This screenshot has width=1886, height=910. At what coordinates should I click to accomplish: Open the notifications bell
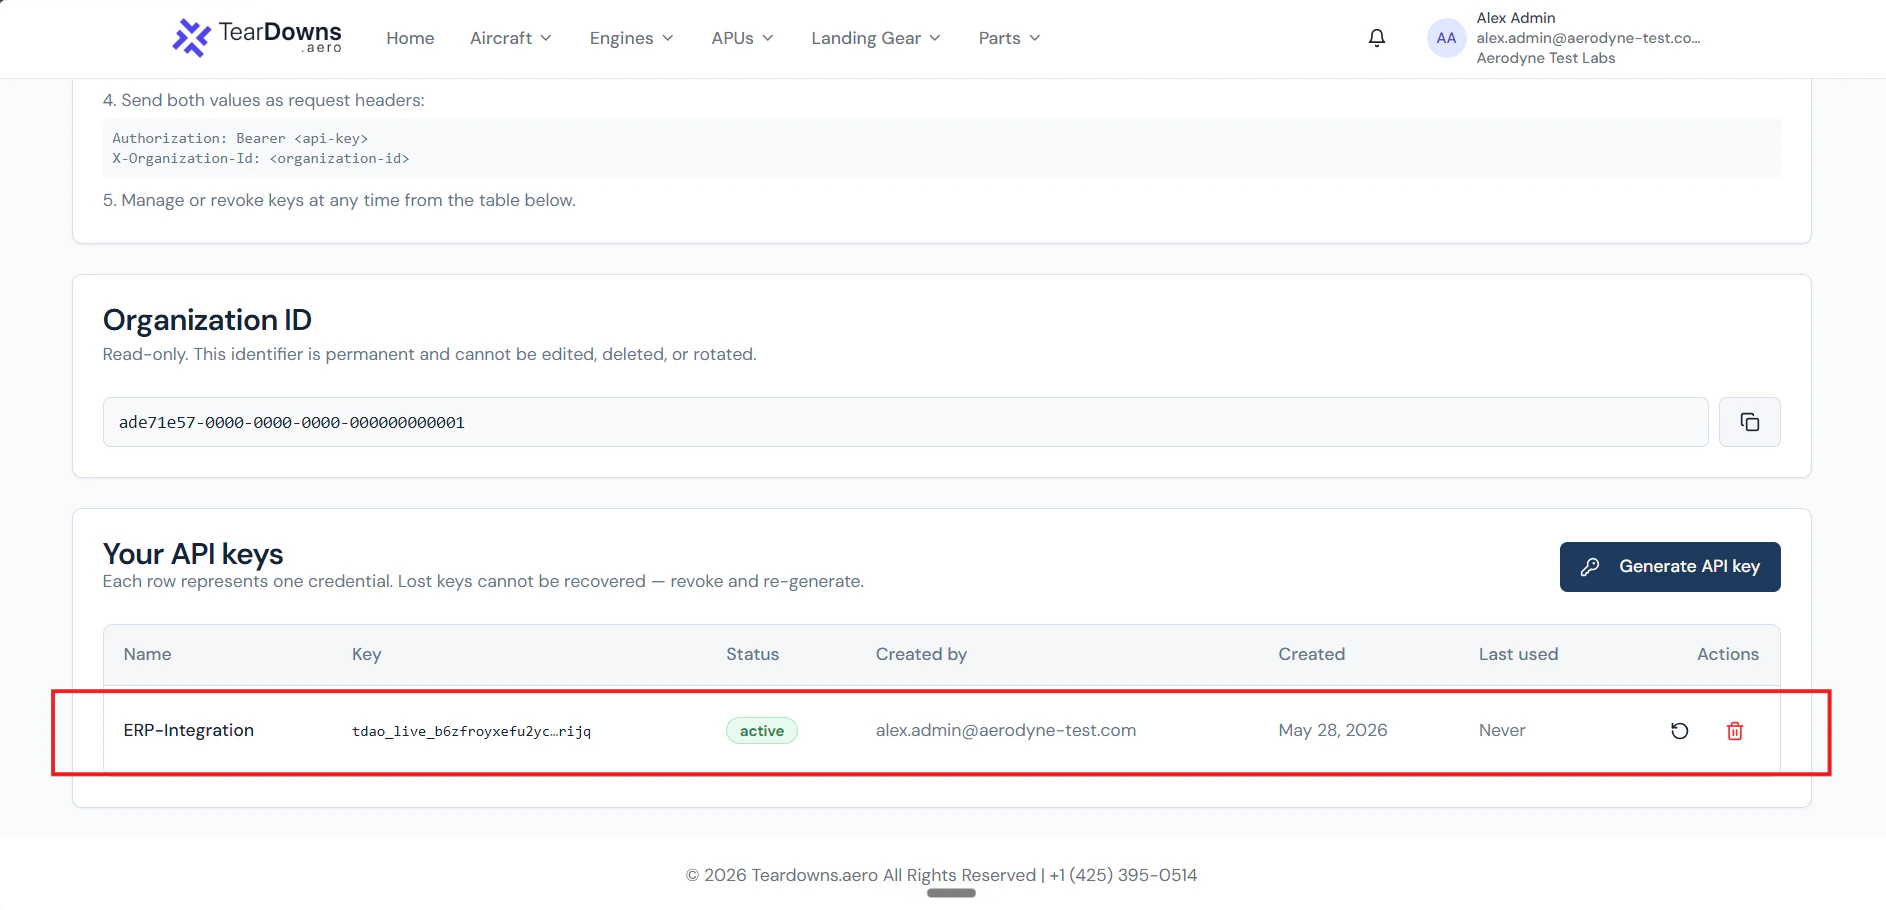click(x=1377, y=38)
